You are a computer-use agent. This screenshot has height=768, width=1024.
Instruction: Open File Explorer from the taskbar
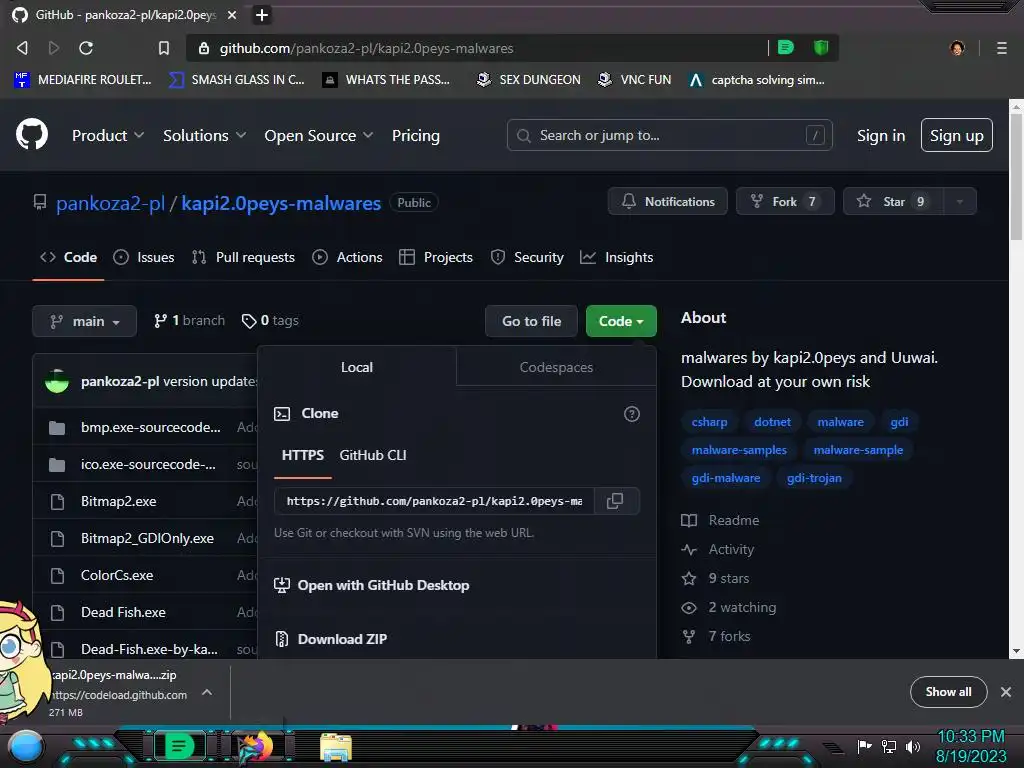click(336, 747)
